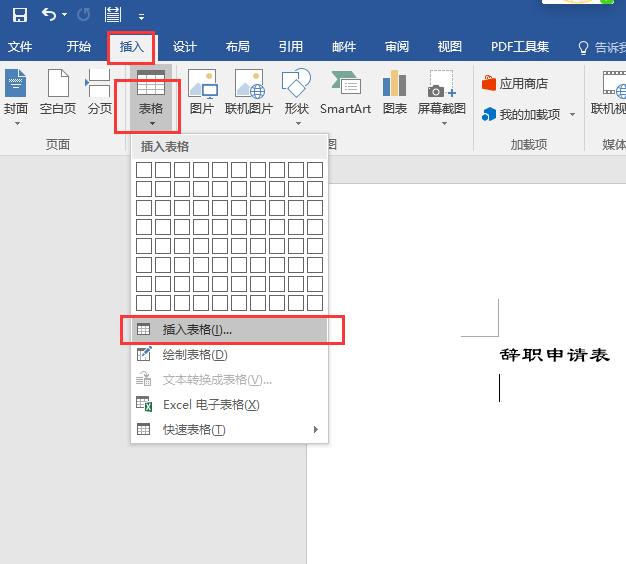Click the 封面 cover page icon
This screenshot has width=626, height=564.
tap(16, 83)
